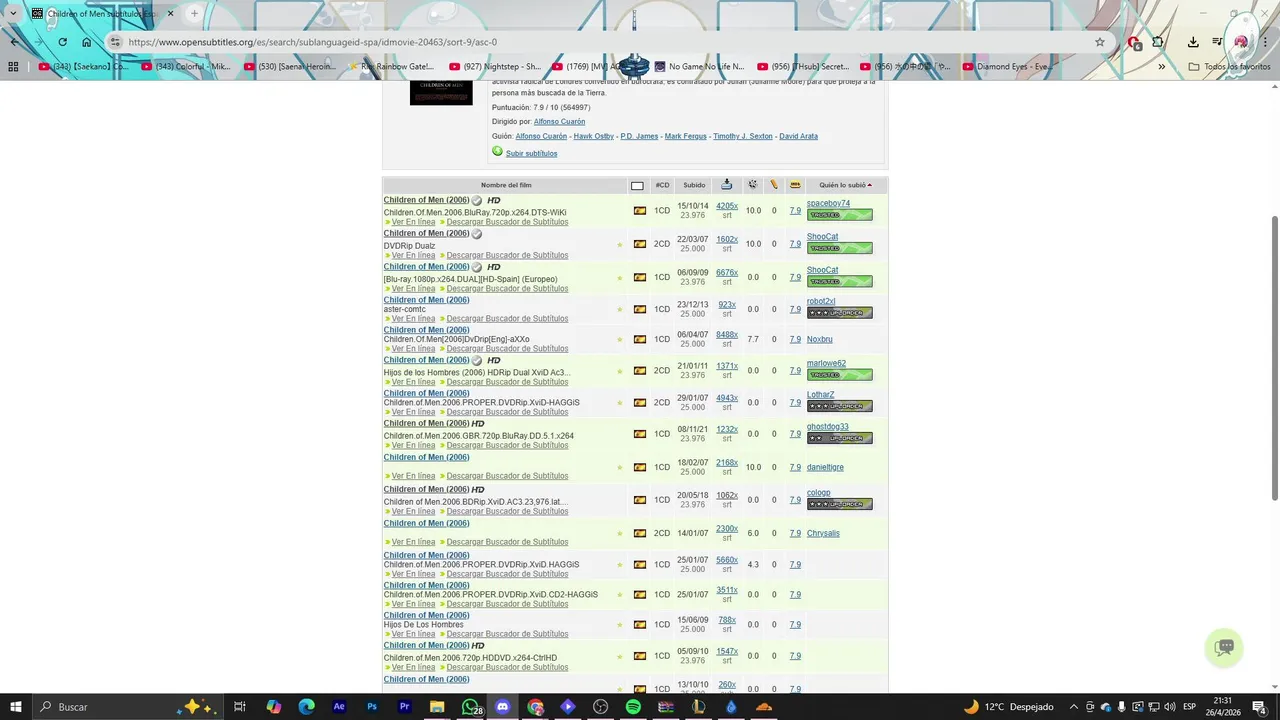Click the flag icon in the DVDRip Dualz row
1280x720 pixels.
pyautogui.click(x=639, y=244)
